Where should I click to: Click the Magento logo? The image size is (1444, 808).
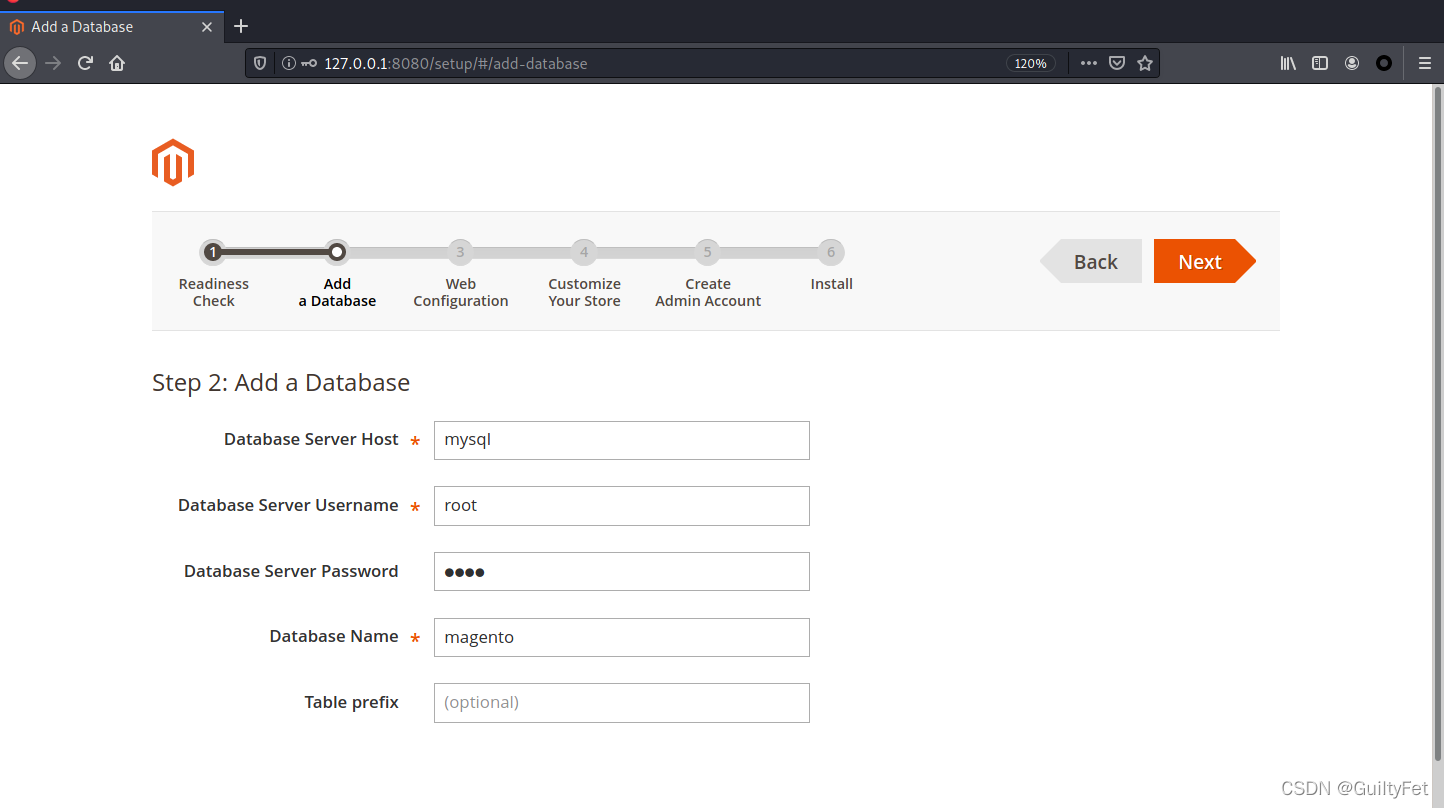172,161
